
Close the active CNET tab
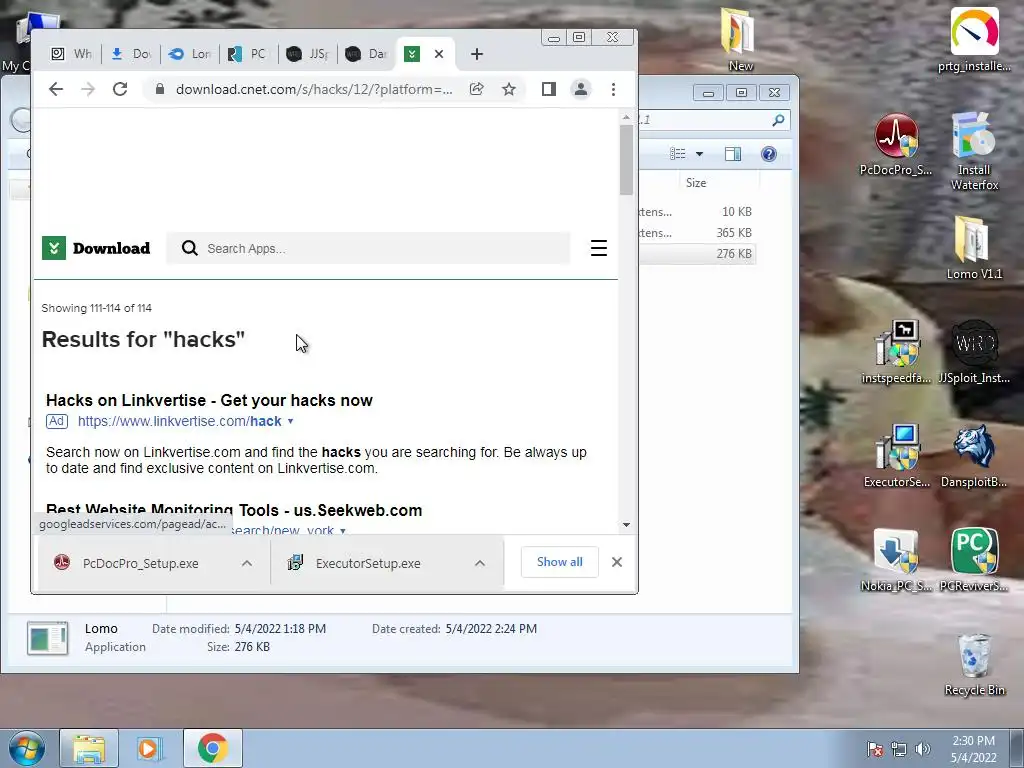tap(439, 54)
